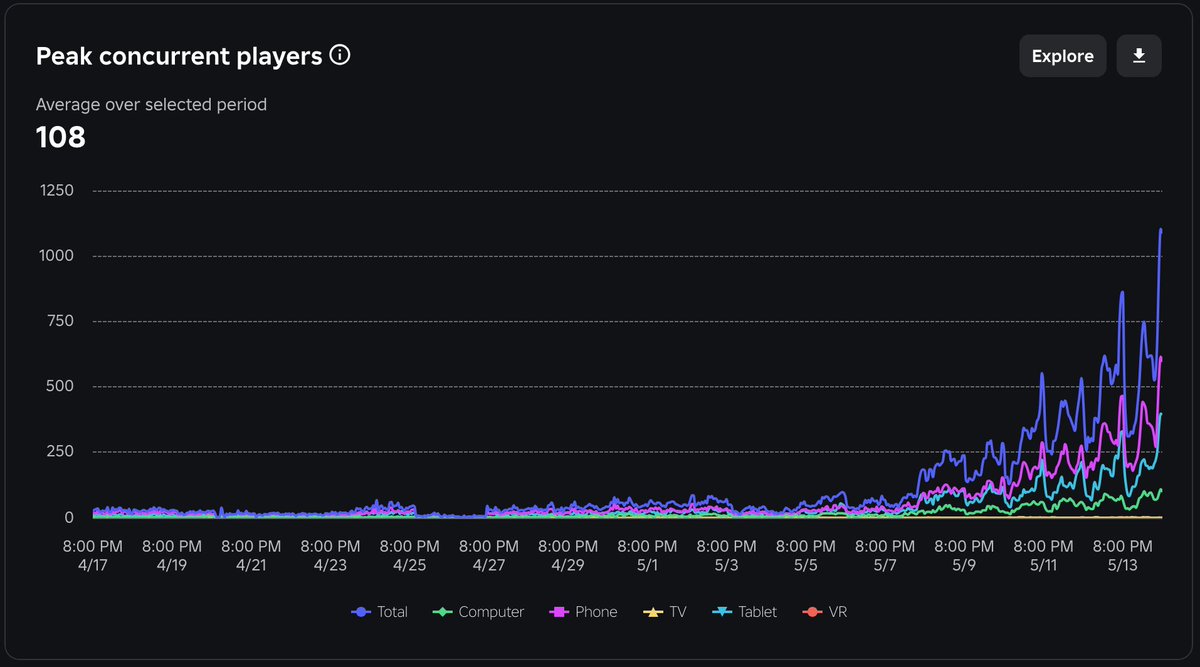Toggle the Total series in legend

pos(380,612)
